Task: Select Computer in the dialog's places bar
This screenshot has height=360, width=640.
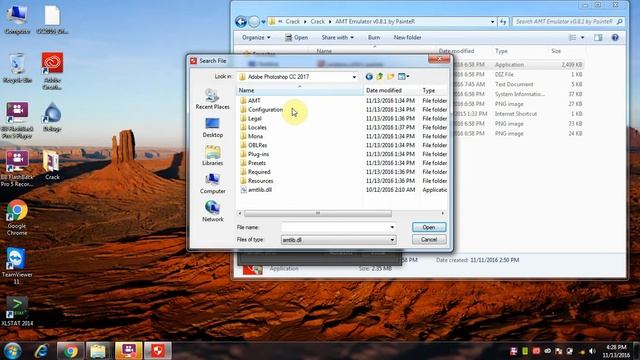Action: pyautogui.click(x=212, y=184)
